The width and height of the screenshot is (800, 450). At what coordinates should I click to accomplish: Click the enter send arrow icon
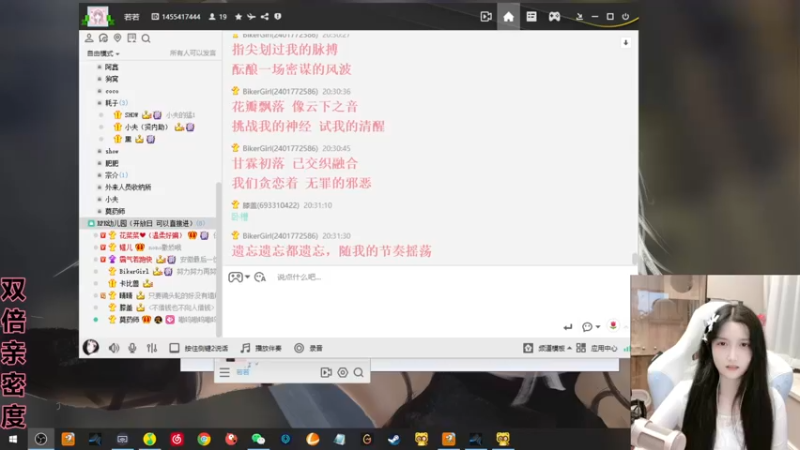coord(568,327)
